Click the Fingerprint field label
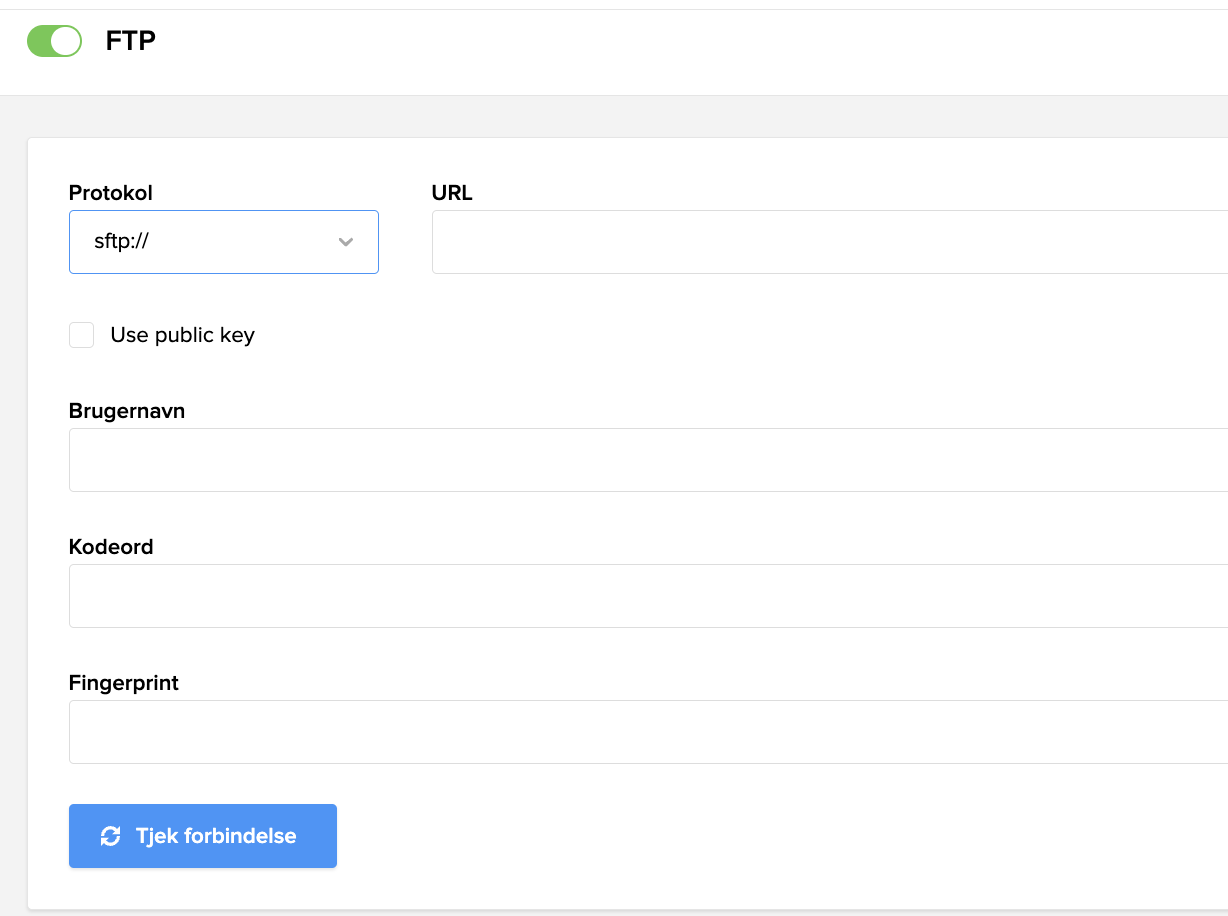 pos(124,683)
